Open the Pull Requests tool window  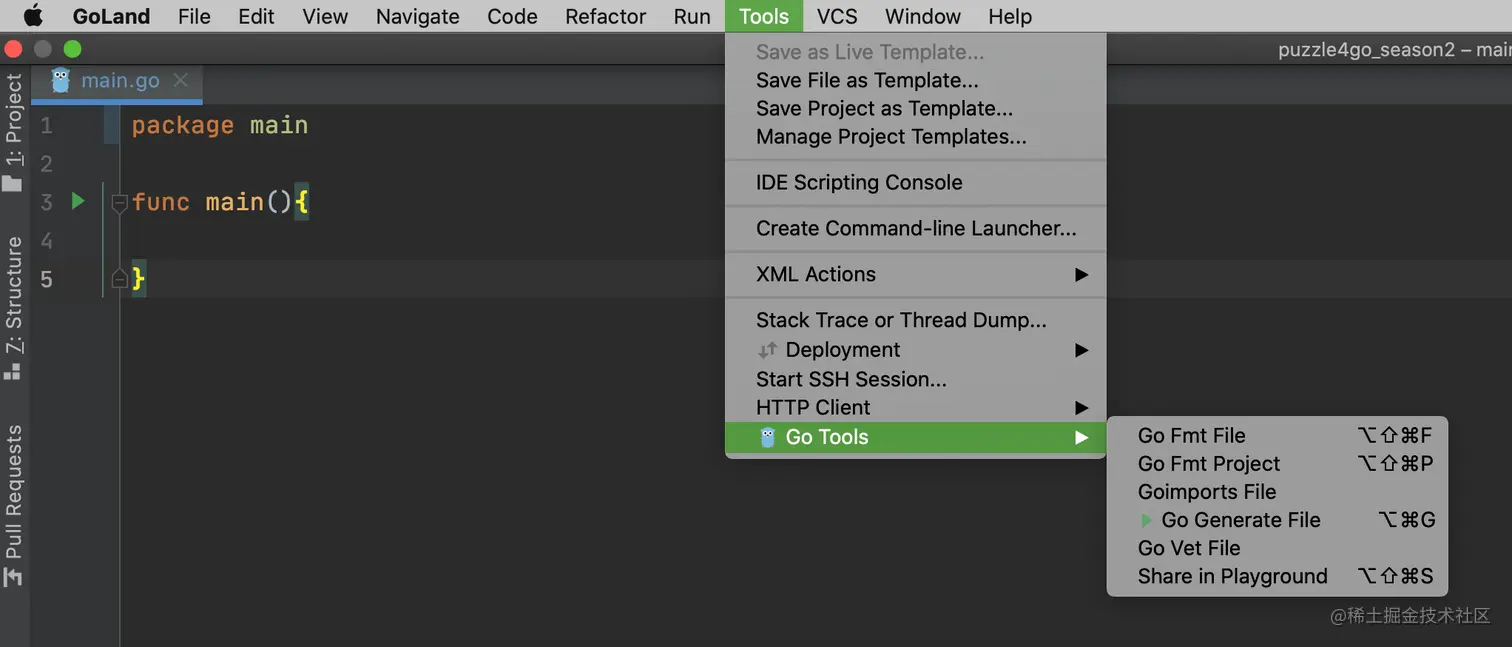click(x=13, y=505)
